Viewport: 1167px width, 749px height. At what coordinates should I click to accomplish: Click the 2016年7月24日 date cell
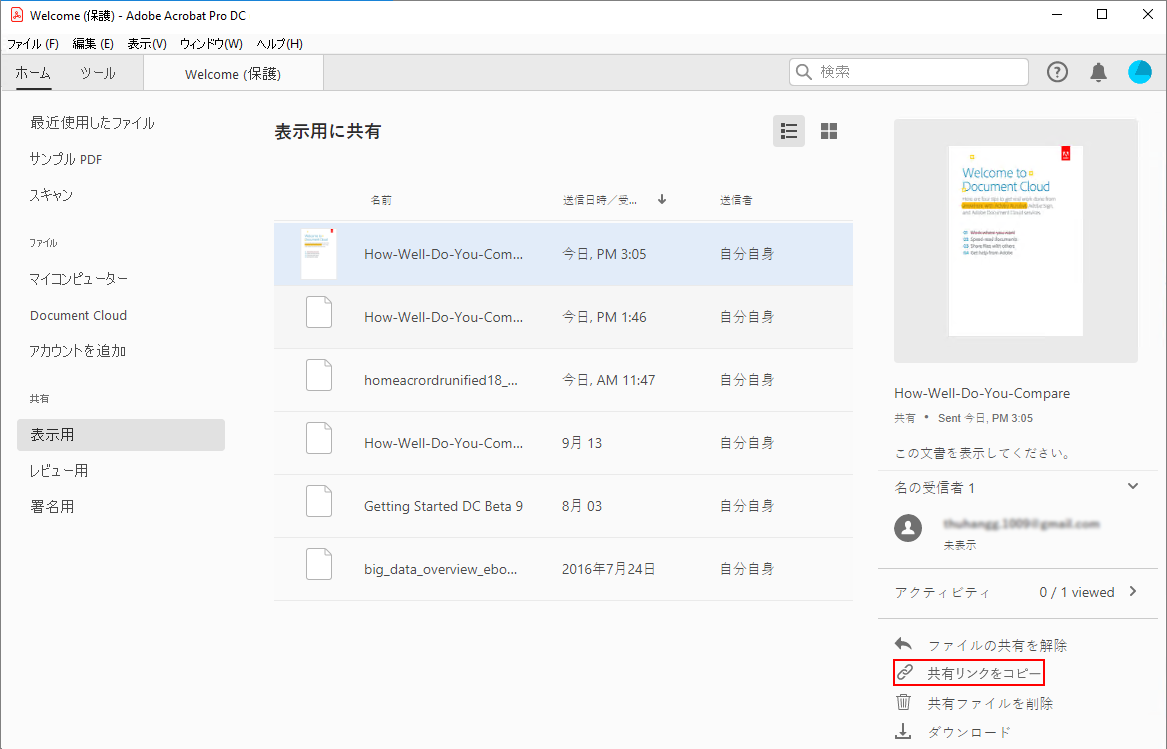pos(609,569)
